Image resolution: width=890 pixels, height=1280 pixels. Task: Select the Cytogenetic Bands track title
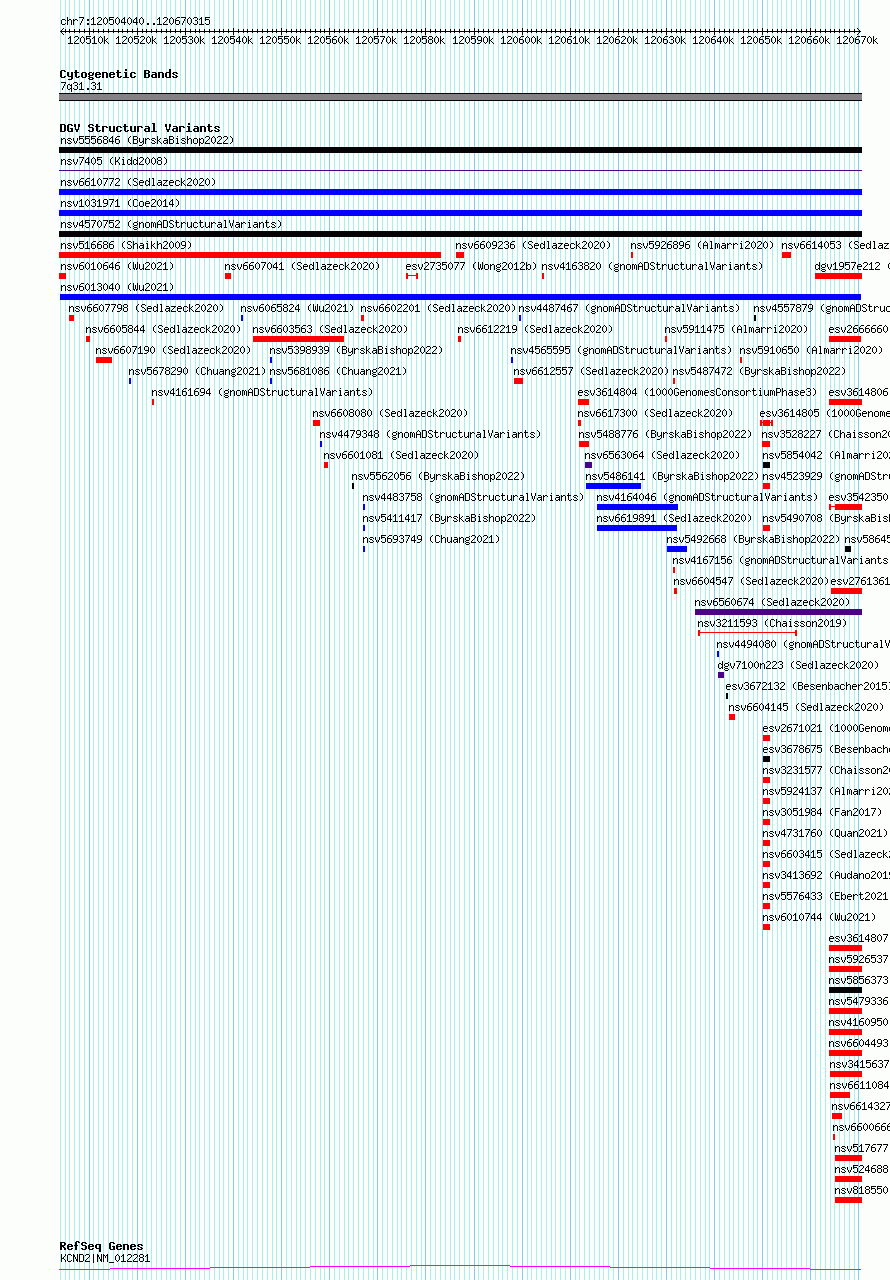(119, 74)
